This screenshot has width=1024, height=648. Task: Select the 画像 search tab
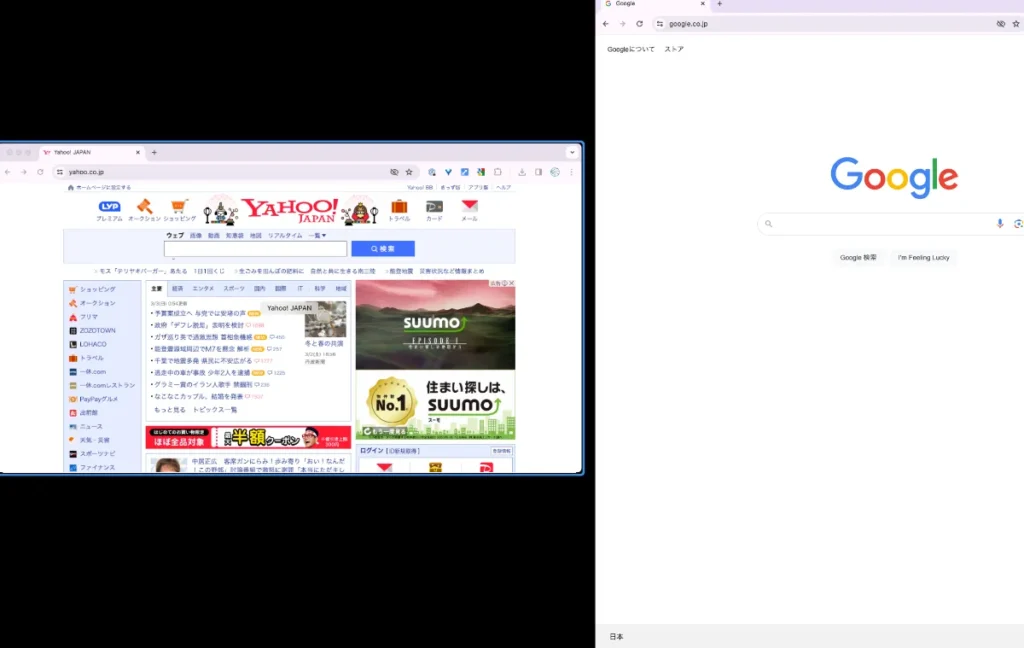[195, 235]
